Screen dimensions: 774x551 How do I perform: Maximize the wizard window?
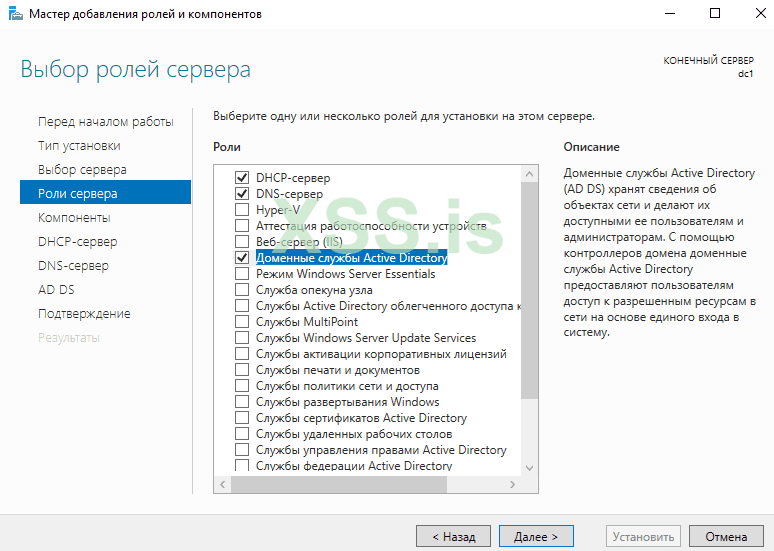715,13
